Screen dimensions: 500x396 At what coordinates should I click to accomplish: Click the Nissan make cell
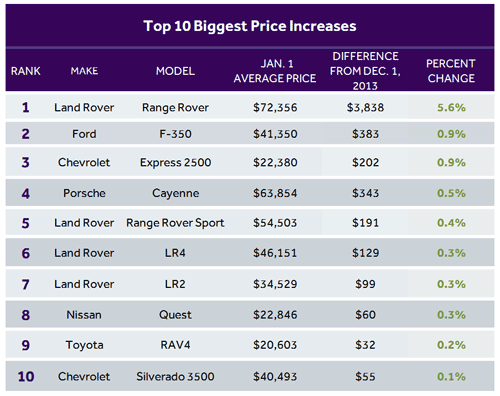(x=84, y=315)
